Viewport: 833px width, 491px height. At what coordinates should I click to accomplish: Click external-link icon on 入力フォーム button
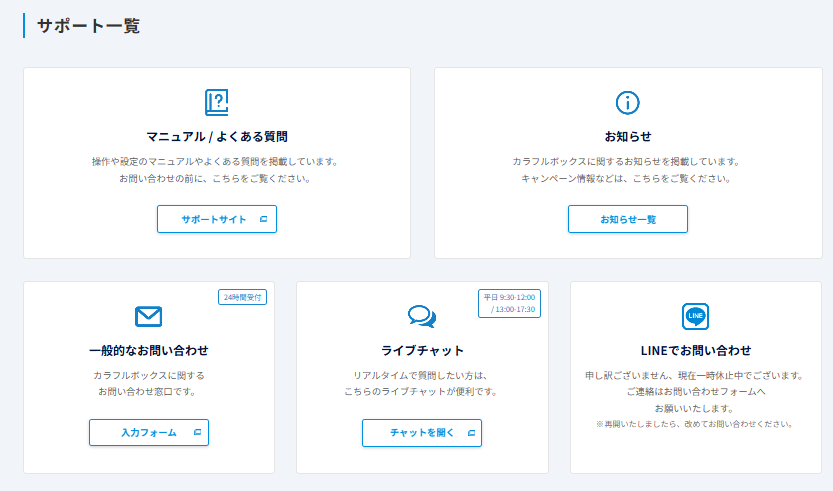197,433
